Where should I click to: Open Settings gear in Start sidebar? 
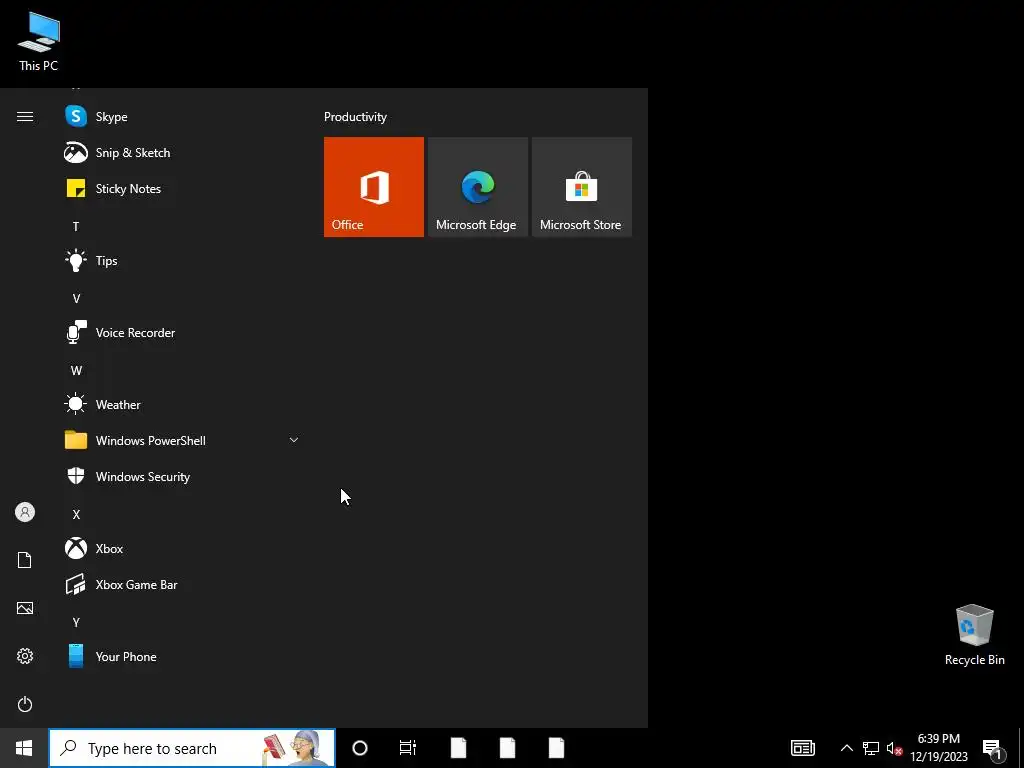click(x=25, y=656)
